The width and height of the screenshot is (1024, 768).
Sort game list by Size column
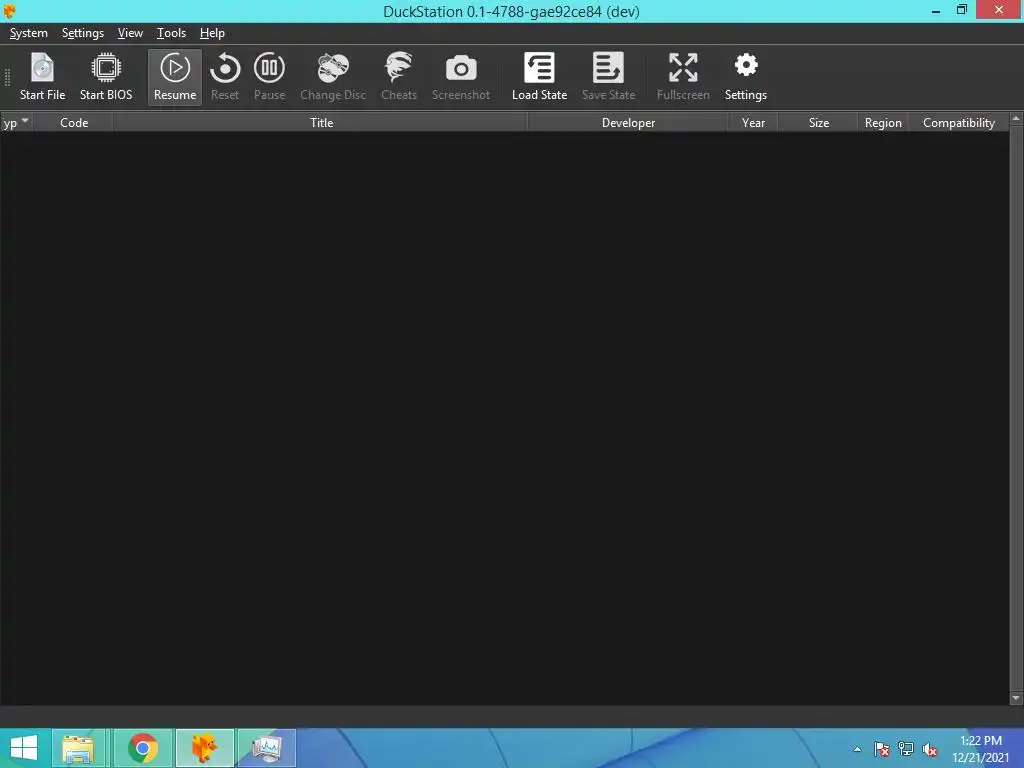(818, 123)
